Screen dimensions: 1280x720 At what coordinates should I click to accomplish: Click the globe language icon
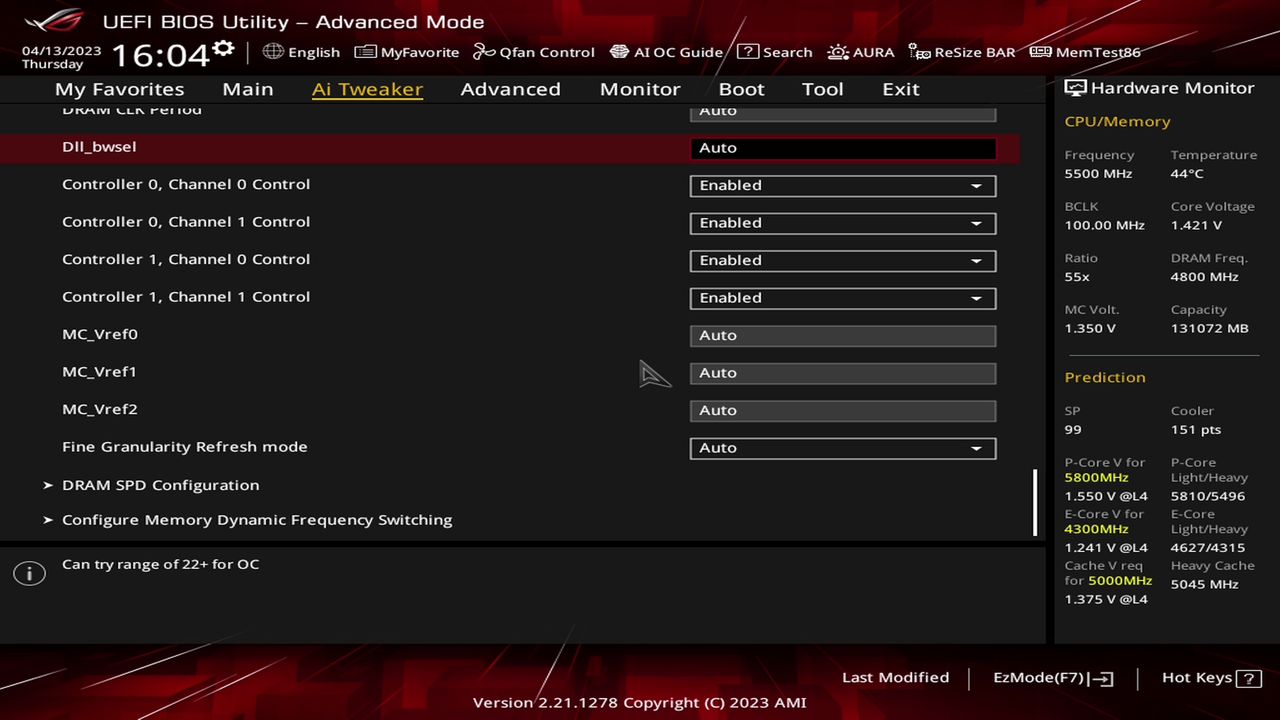pyautogui.click(x=273, y=51)
